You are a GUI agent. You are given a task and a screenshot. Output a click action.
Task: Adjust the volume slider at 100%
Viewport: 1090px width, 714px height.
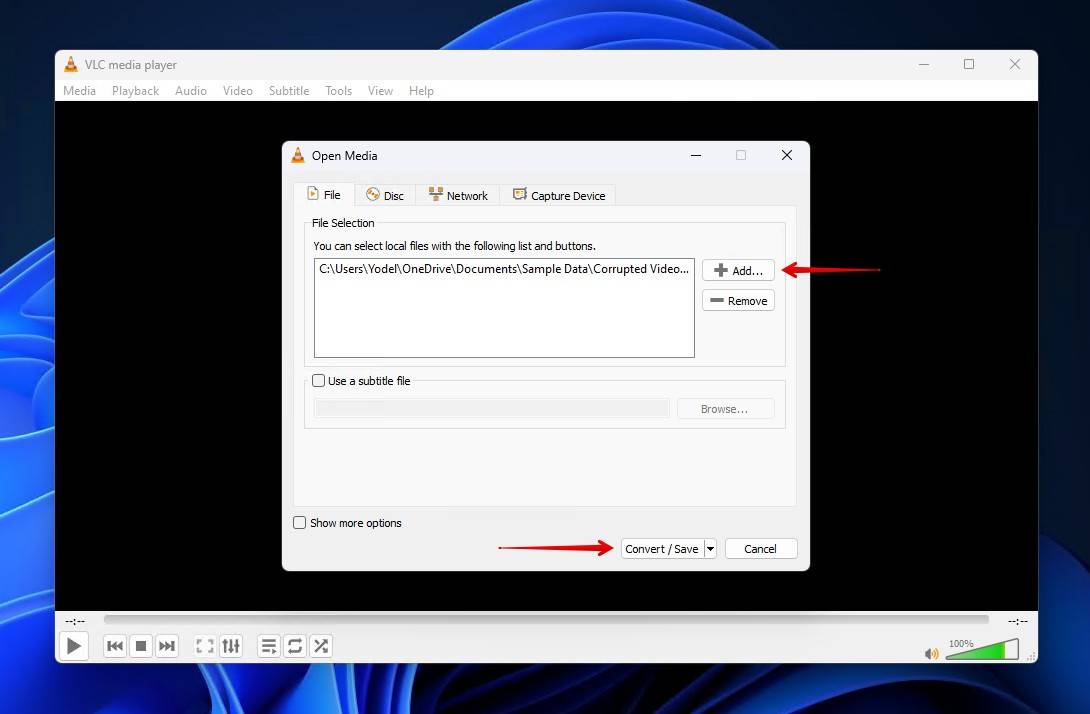pyautogui.click(x=982, y=649)
